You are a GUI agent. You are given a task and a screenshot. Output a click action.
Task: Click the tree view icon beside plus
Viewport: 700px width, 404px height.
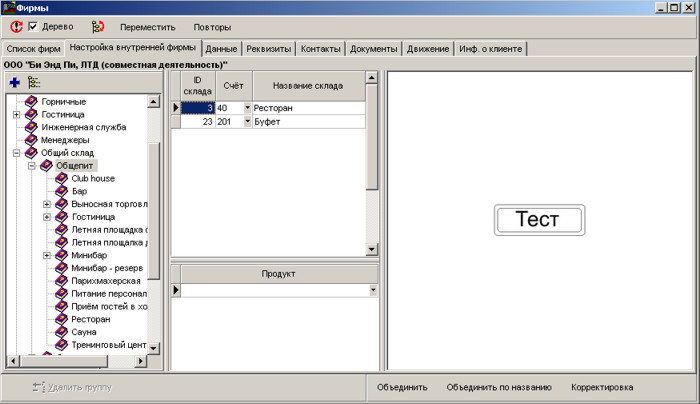coord(33,81)
